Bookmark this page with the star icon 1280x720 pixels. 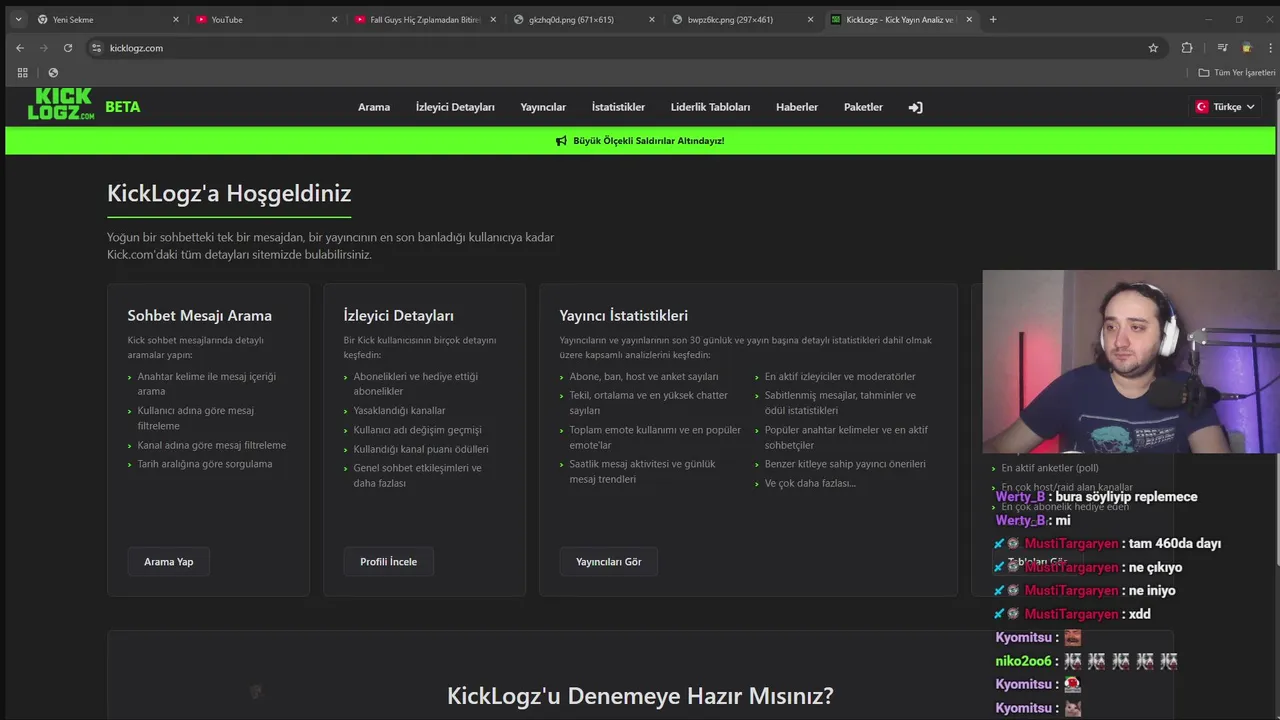point(1153,48)
